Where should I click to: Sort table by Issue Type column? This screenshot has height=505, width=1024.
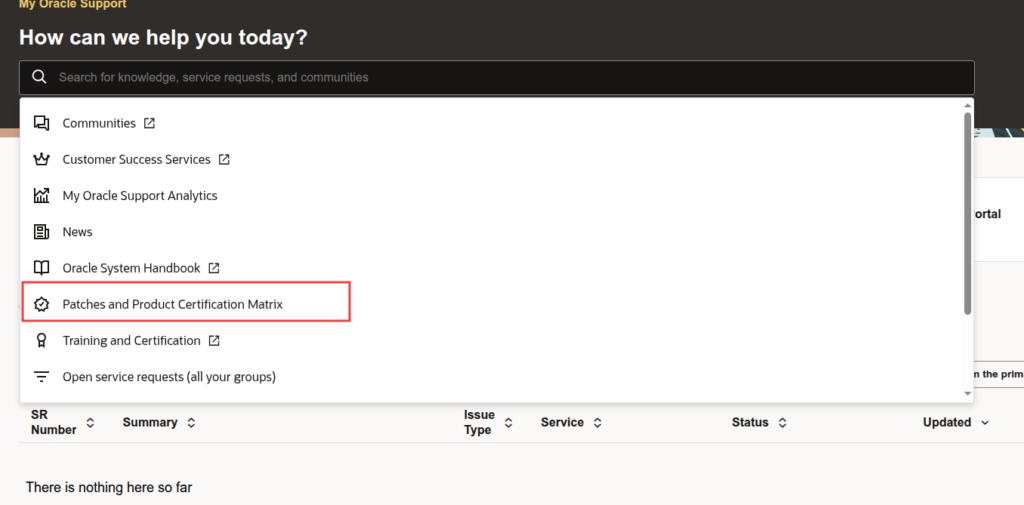pos(508,423)
